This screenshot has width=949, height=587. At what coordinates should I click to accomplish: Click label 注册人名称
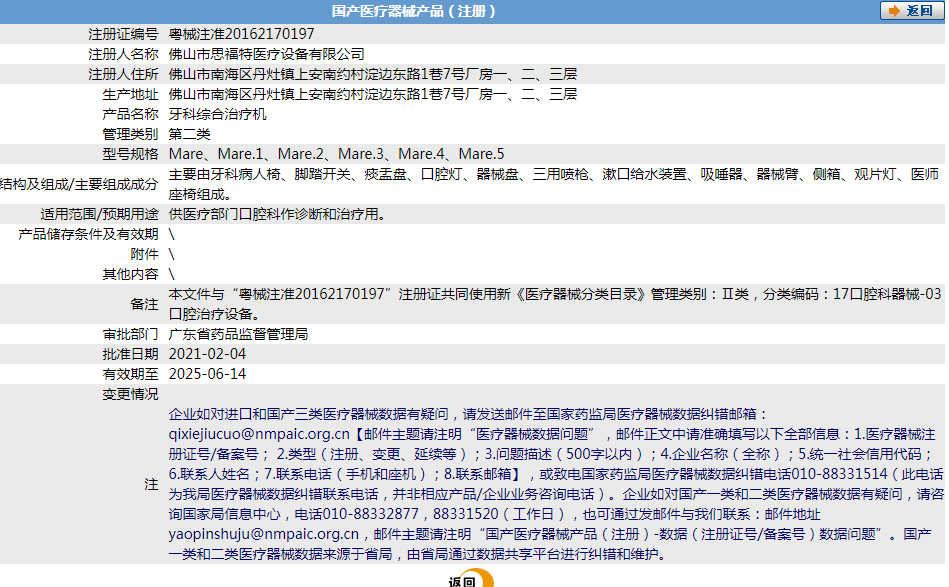123,54
